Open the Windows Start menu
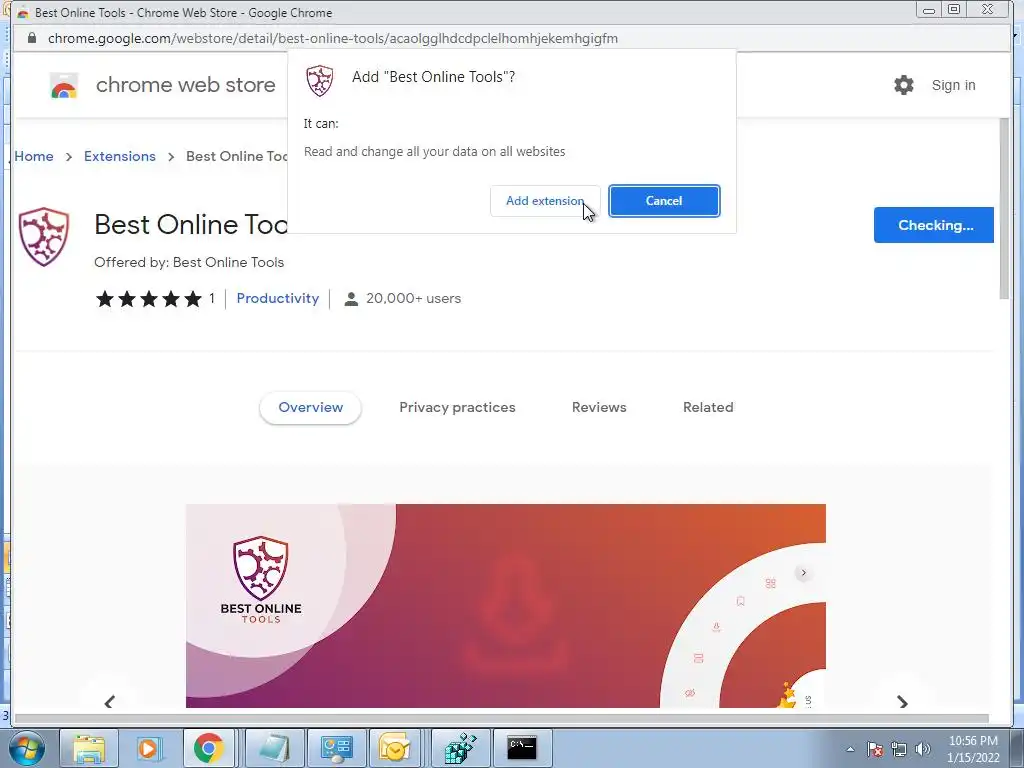Screen dimensions: 1024x768 click(27, 748)
